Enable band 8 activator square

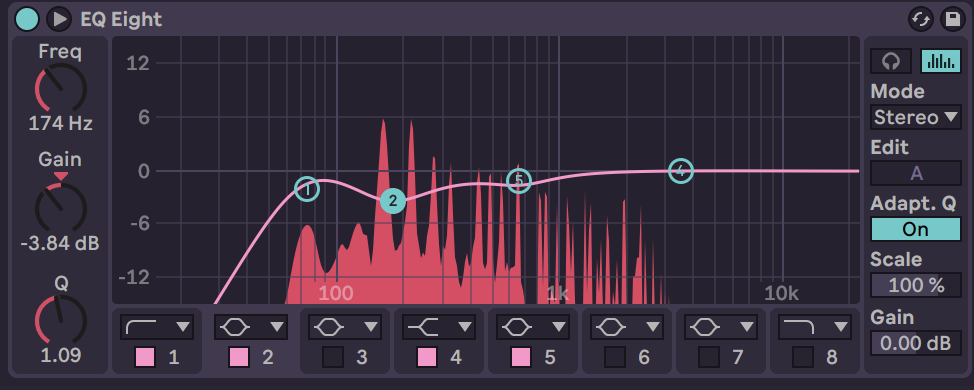pos(803,357)
